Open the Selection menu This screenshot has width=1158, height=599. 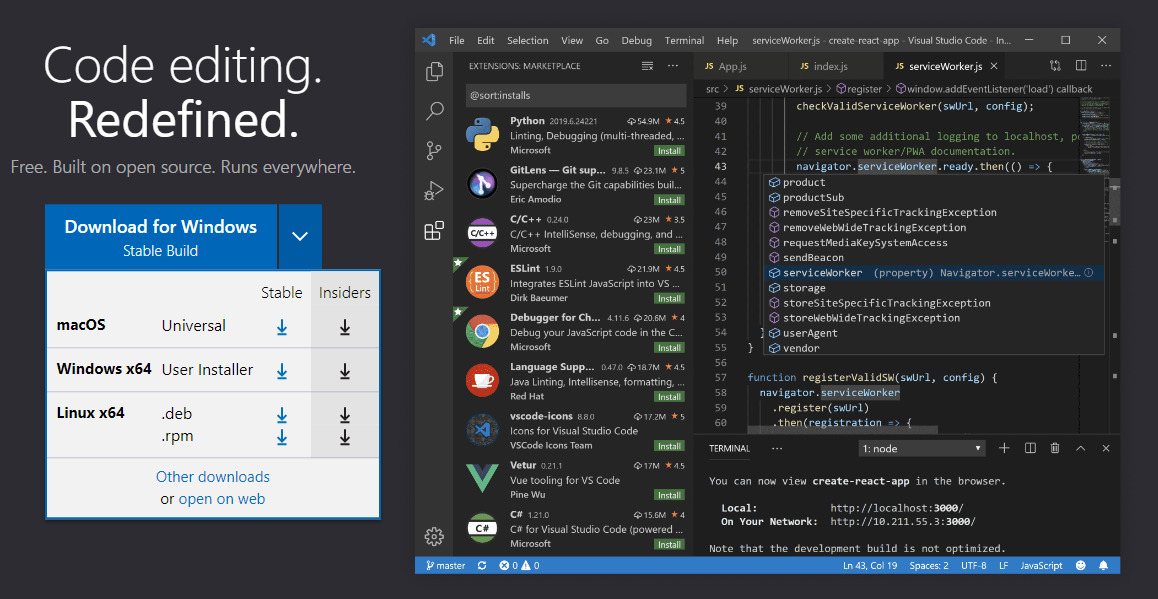click(527, 41)
